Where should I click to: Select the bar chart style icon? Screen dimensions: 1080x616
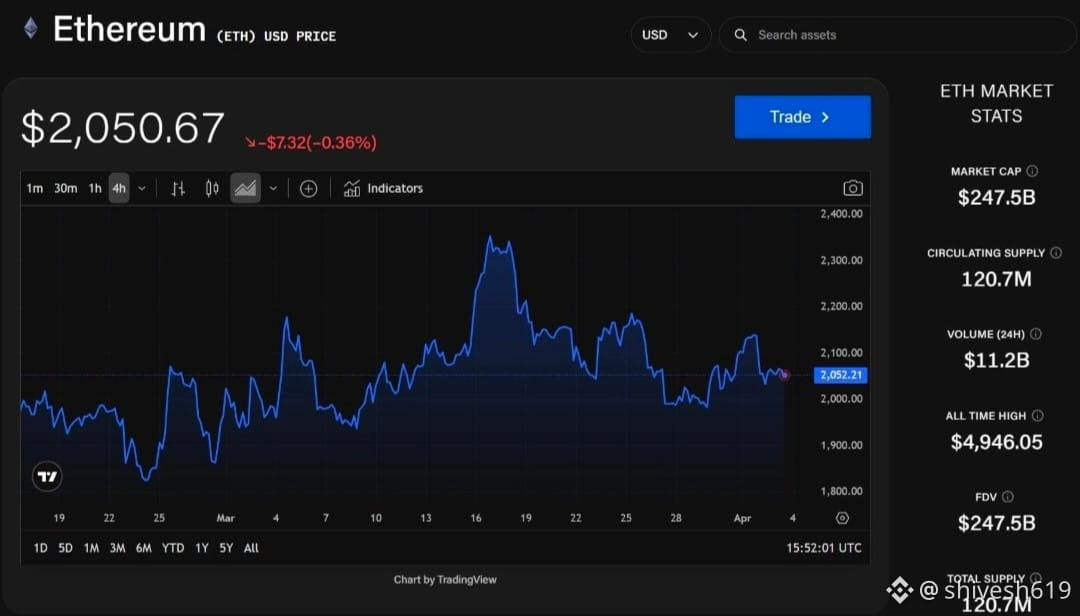[x=178, y=188]
